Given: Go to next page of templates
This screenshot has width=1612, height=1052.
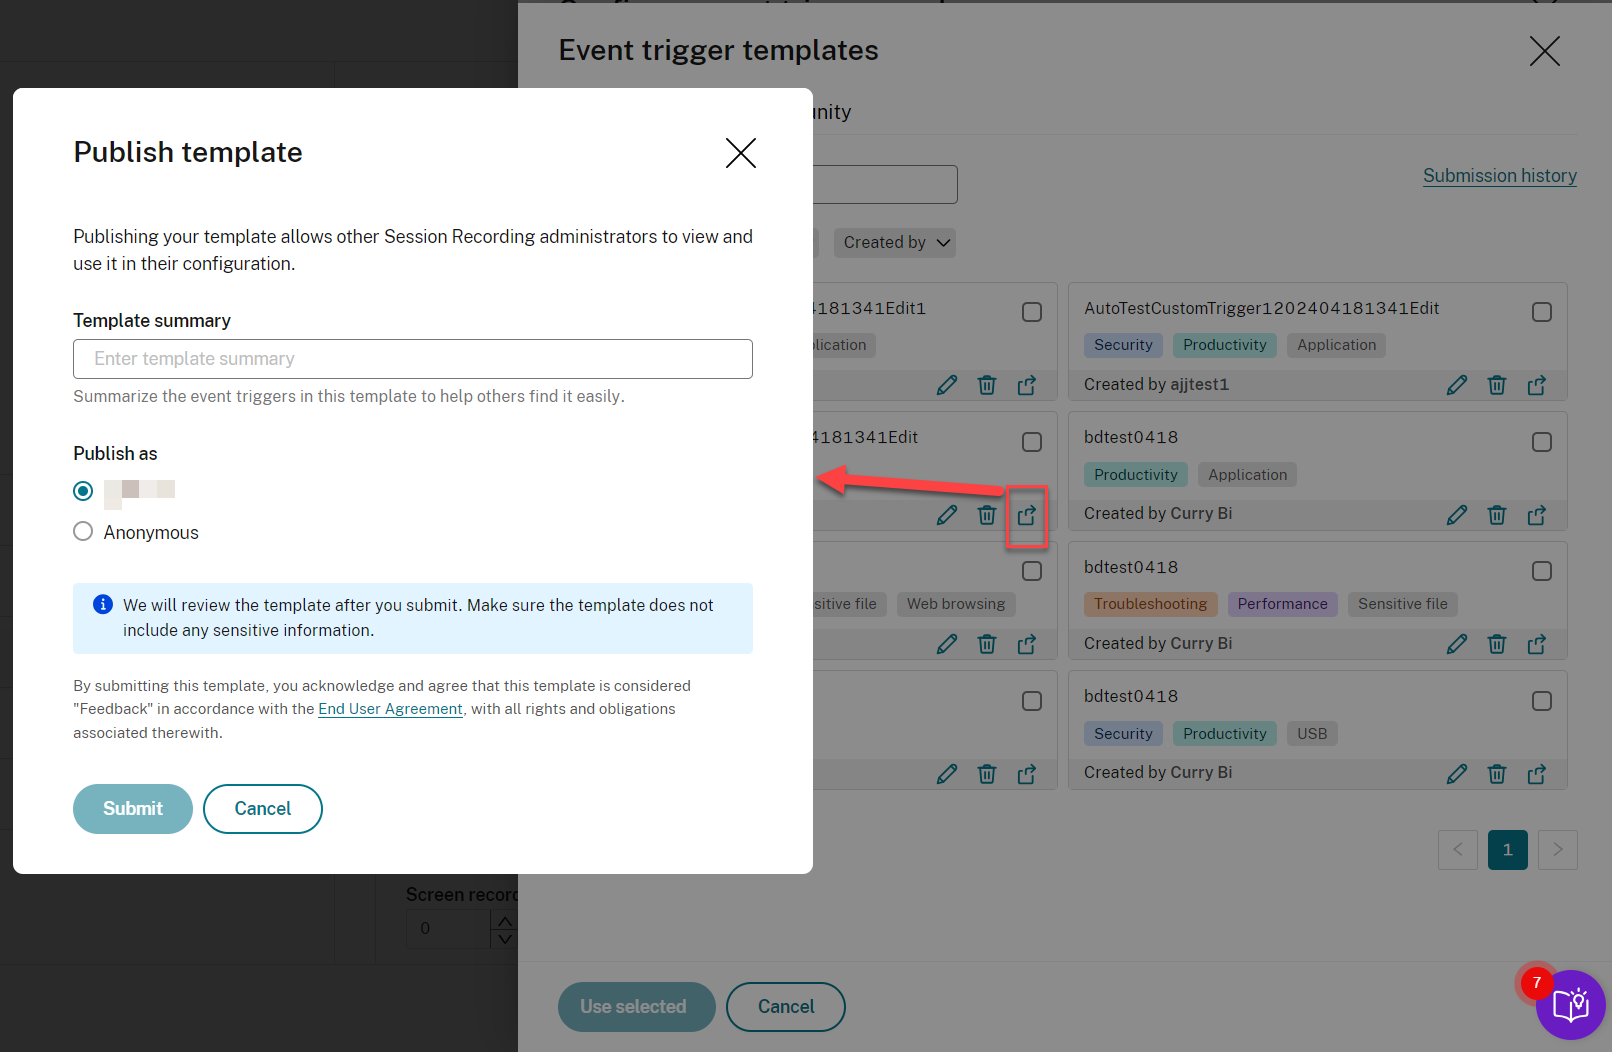Looking at the screenshot, I should point(1558,850).
